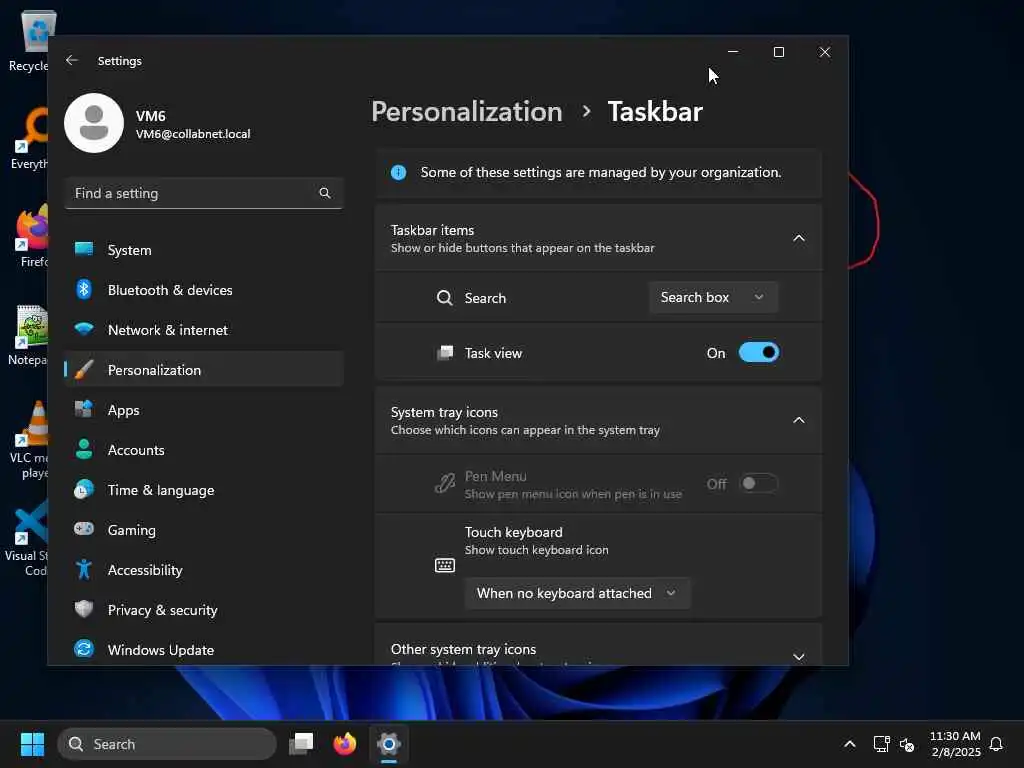The height and width of the screenshot is (768, 1024).
Task: Click the System monitor icon in sidebar
Action: [x=84, y=249]
